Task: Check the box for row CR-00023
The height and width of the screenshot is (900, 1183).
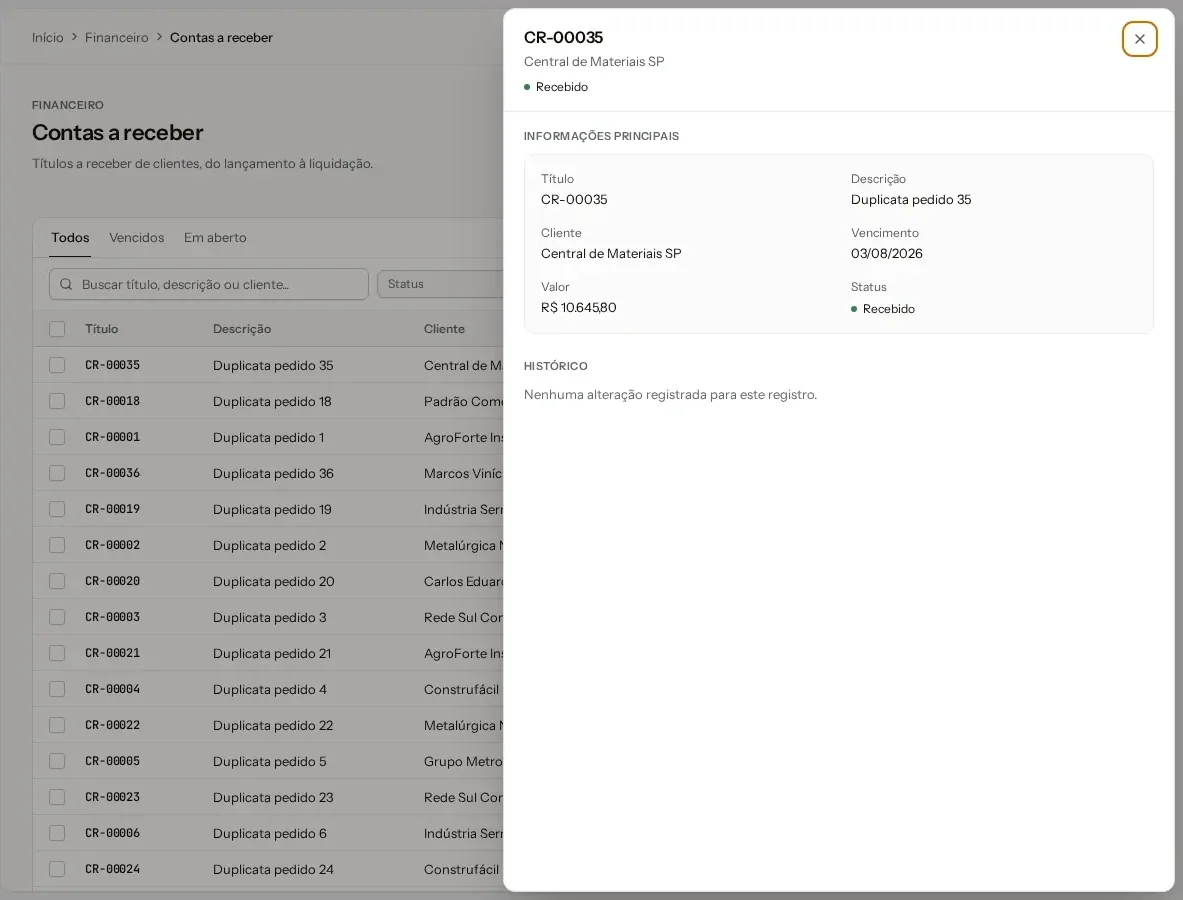Action: 57,797
